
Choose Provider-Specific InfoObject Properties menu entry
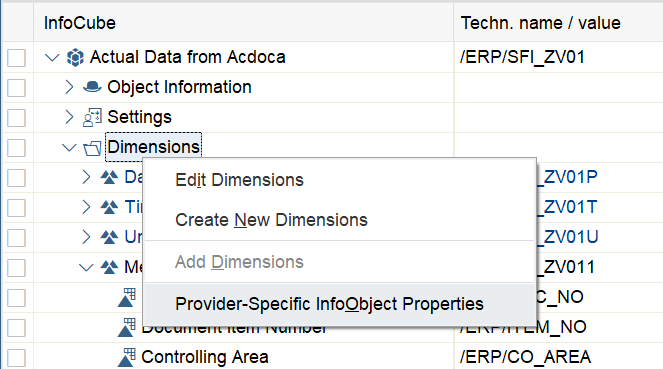[x=329, y=304]
